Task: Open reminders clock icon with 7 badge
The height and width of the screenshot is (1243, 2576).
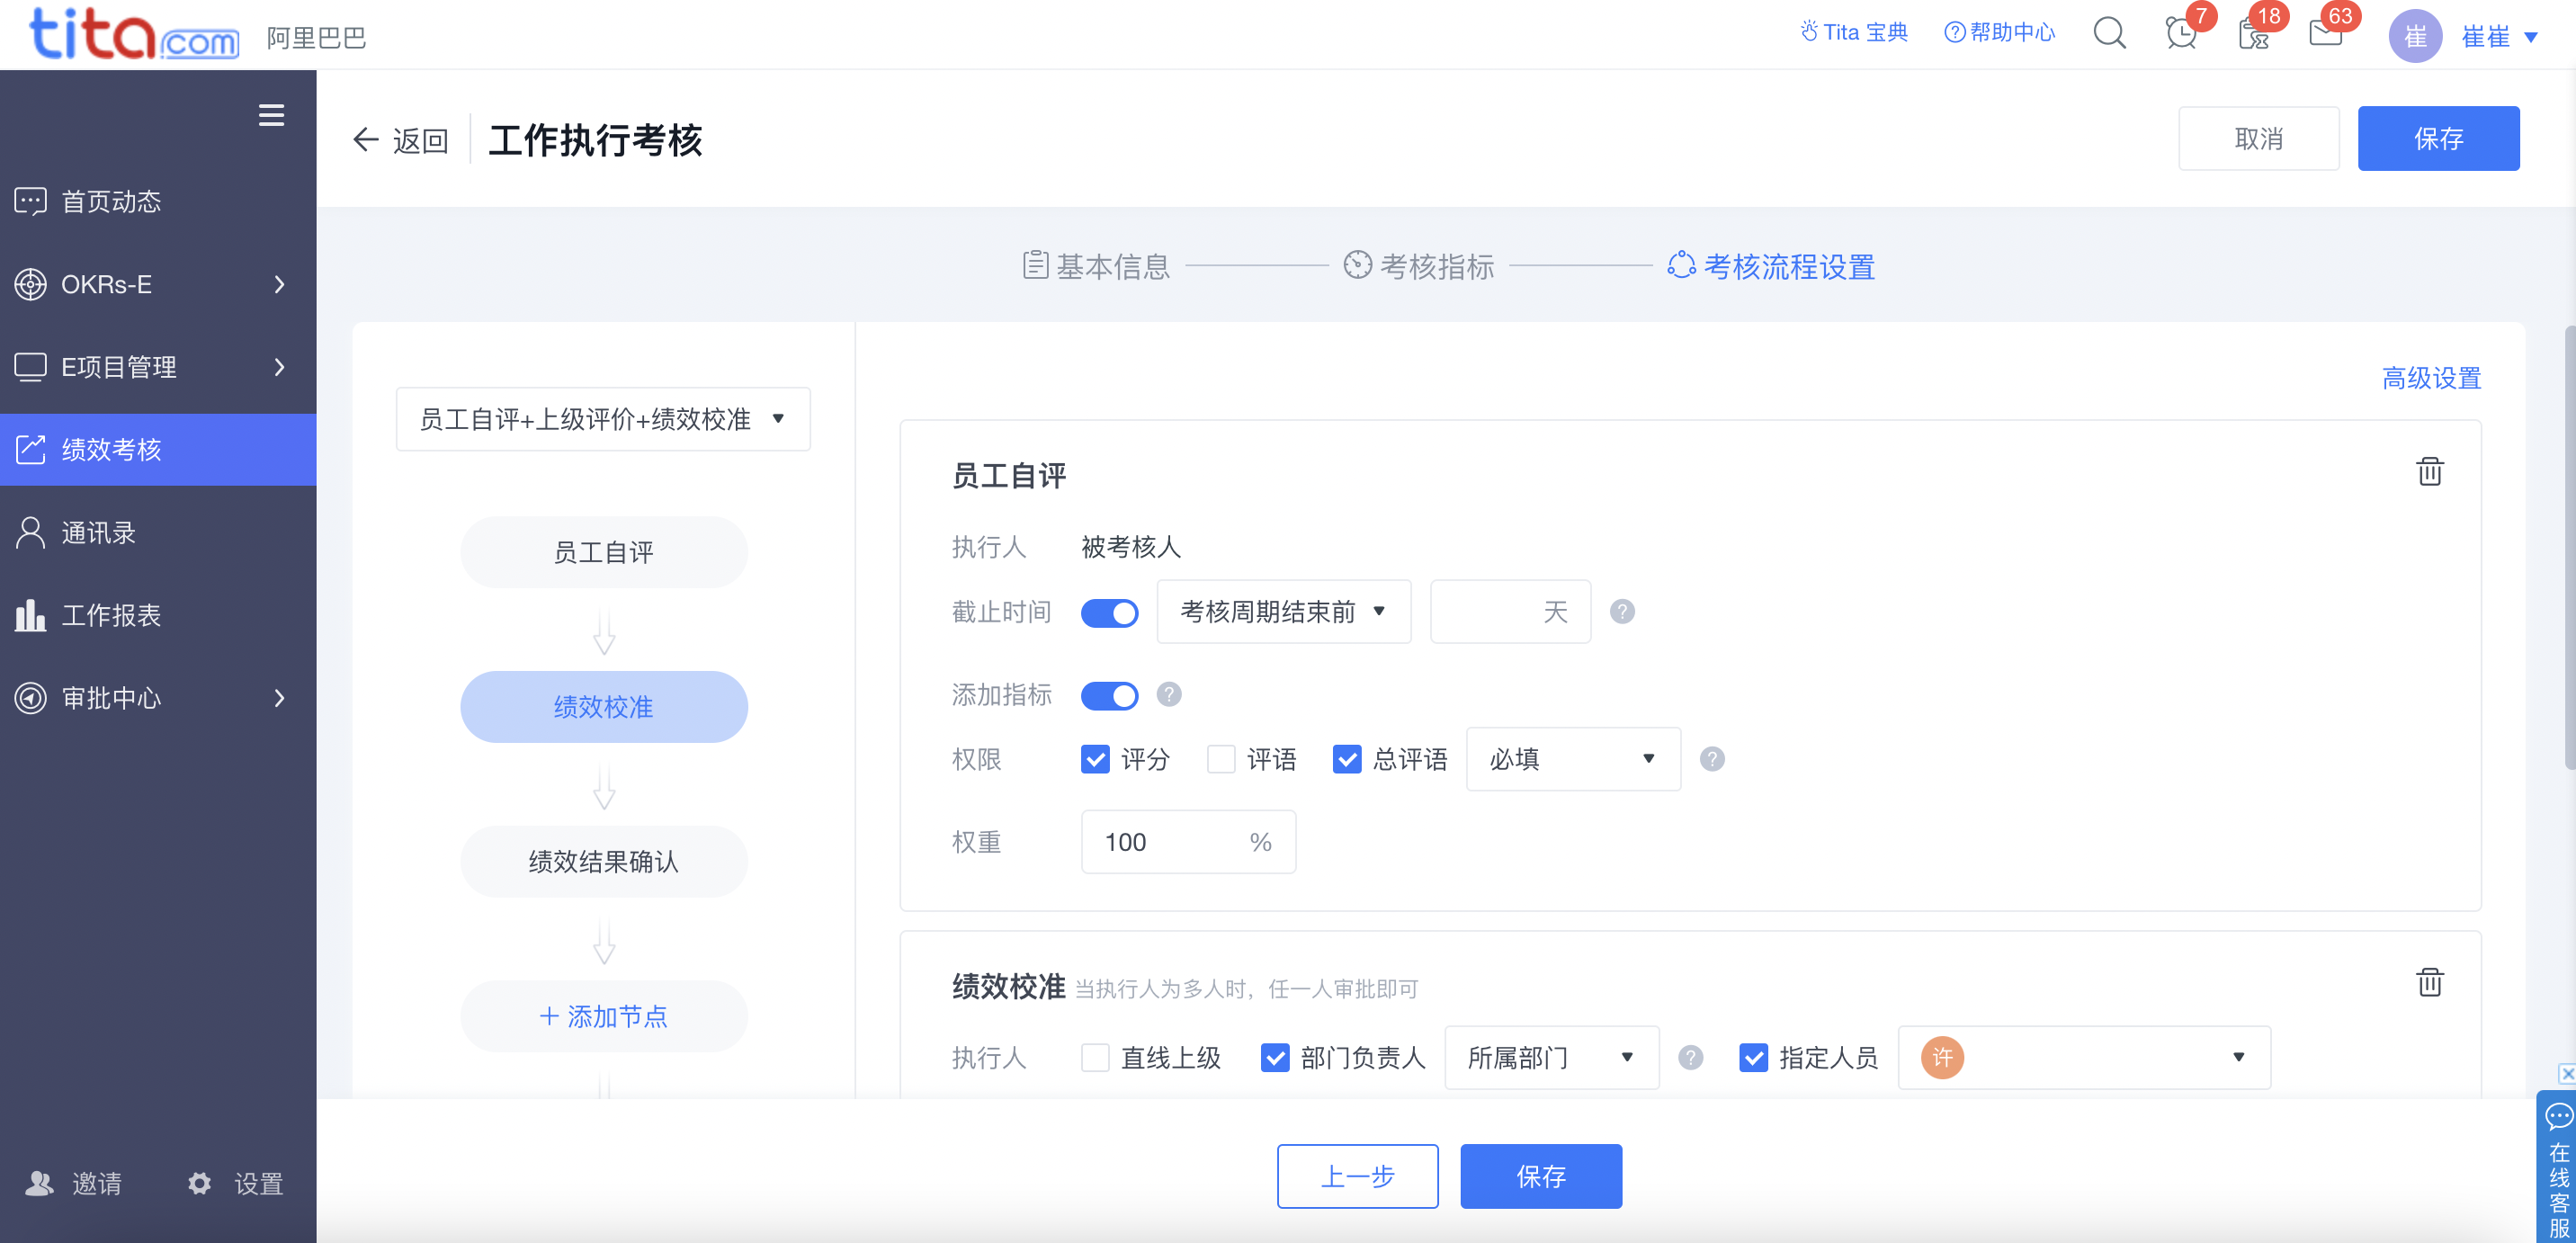Action: [x=2181, y=34]
